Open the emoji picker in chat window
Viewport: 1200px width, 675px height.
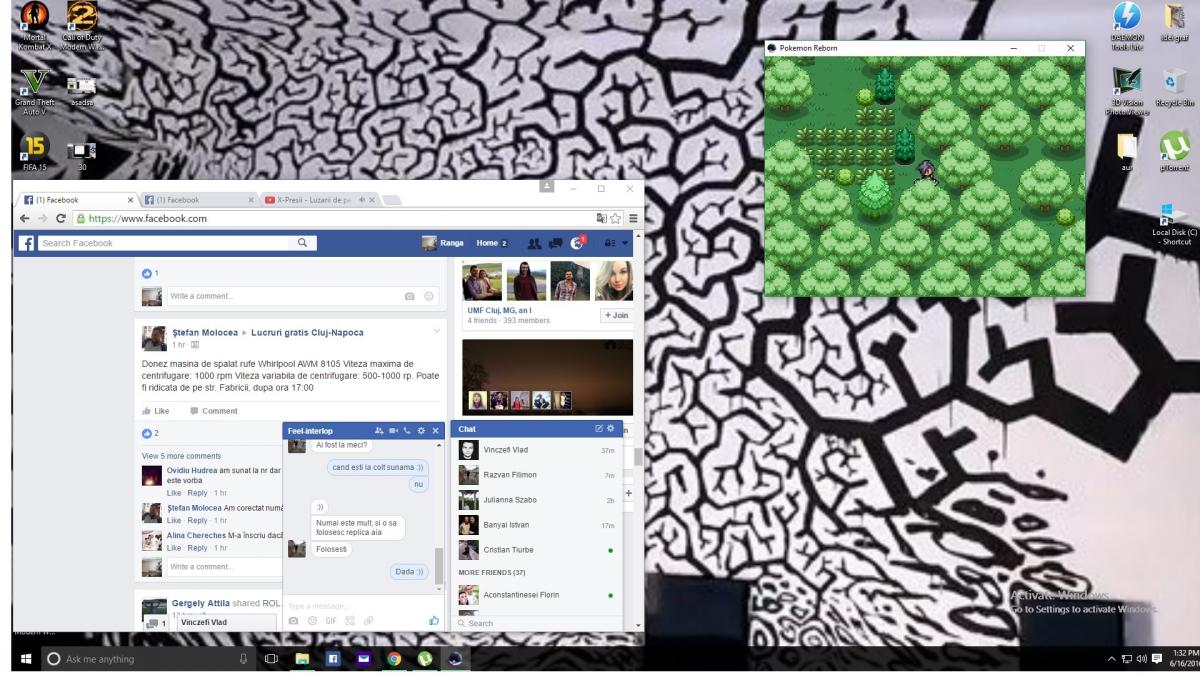tap(312, 621)
